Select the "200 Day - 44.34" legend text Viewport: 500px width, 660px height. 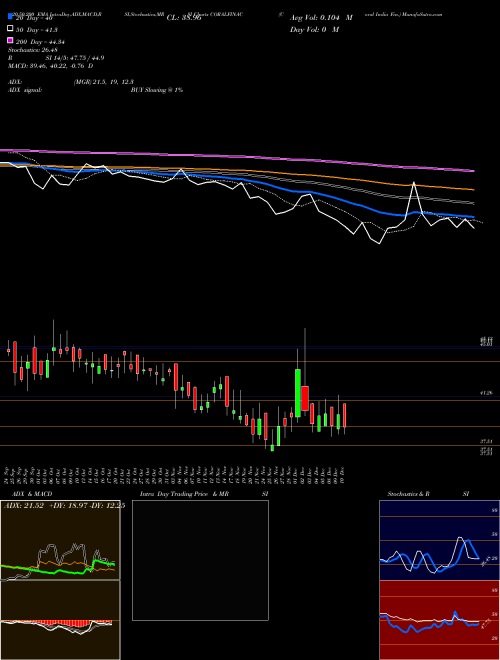click(40, 42)
